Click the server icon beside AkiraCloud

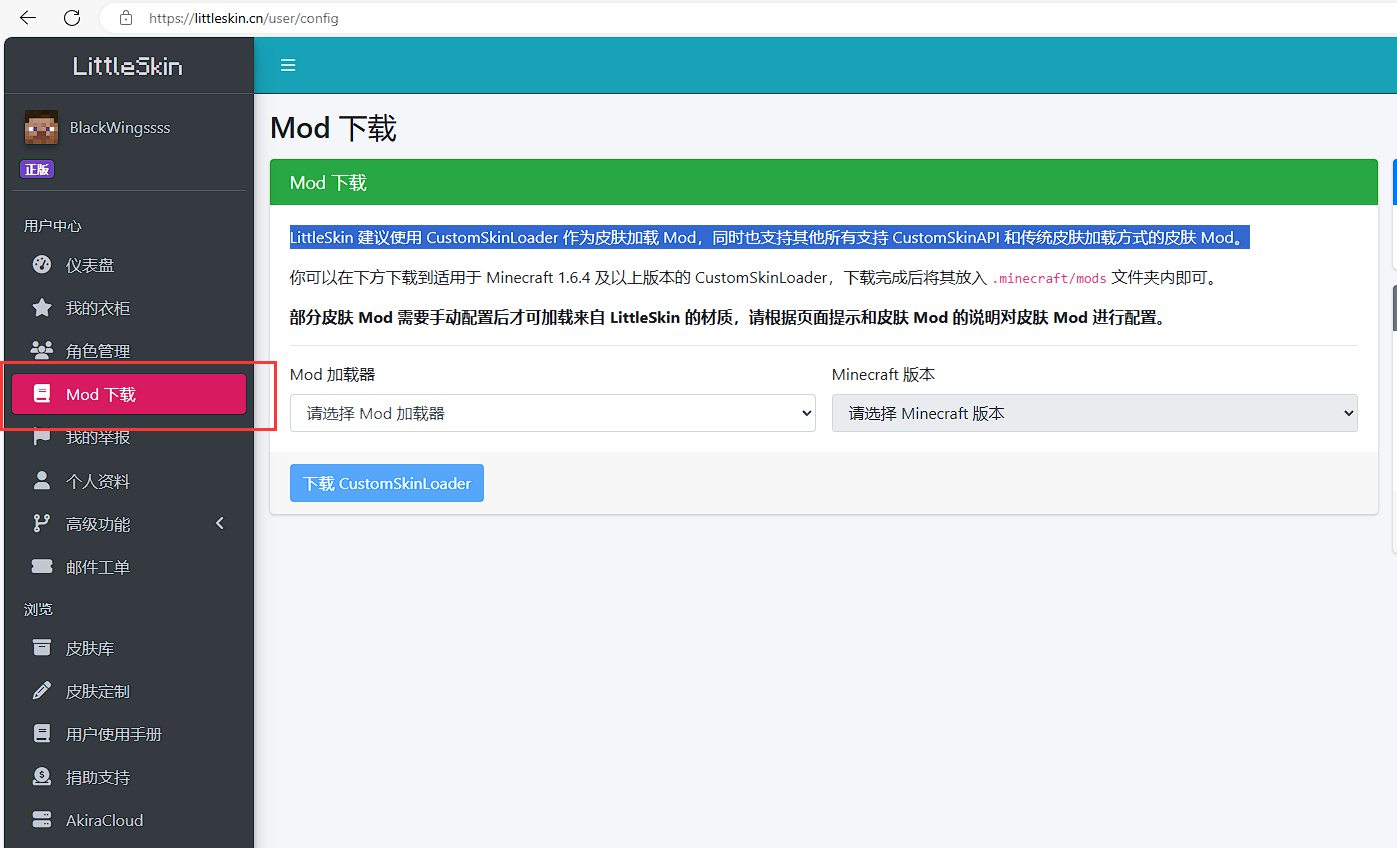click(41, 820)
